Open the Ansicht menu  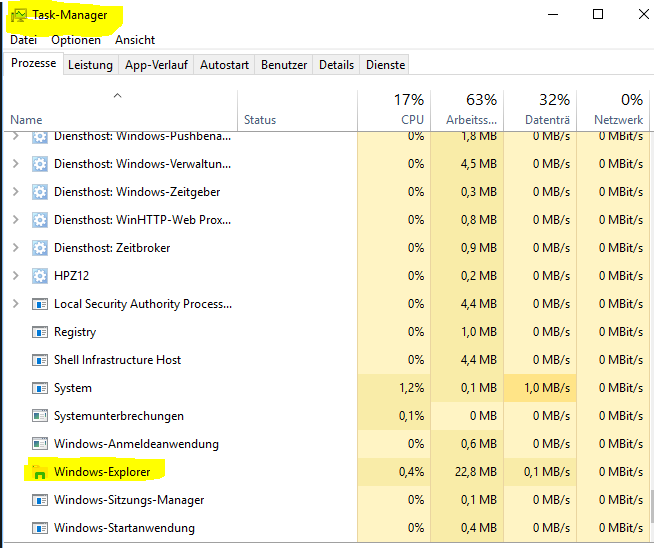tap(135, 40)
